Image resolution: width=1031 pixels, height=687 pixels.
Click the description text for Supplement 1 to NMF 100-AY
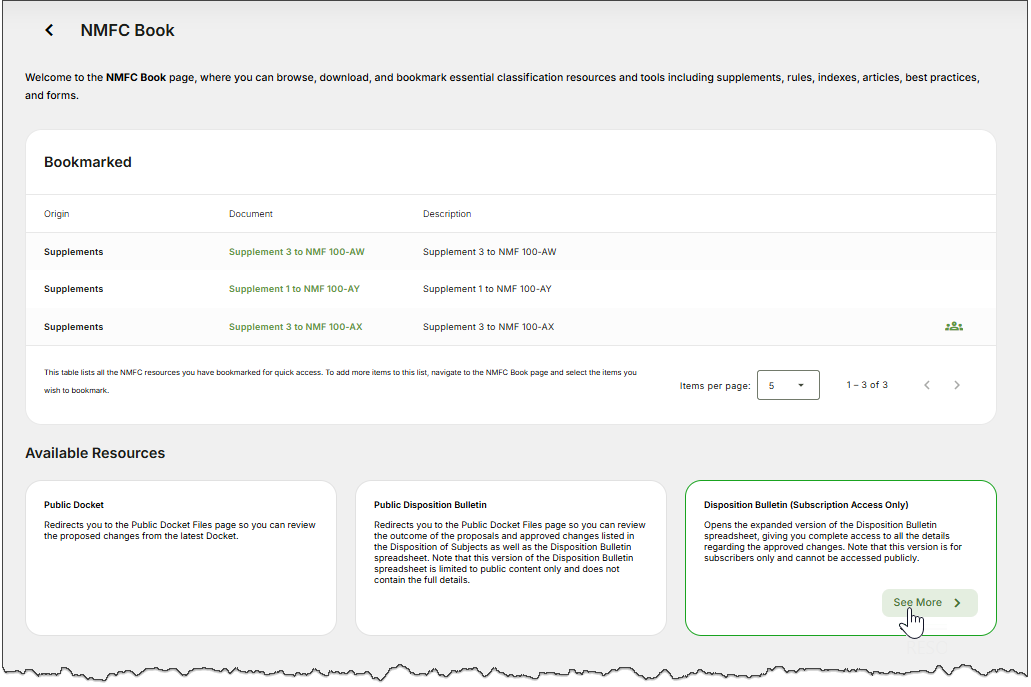click(x=487, y=289)
